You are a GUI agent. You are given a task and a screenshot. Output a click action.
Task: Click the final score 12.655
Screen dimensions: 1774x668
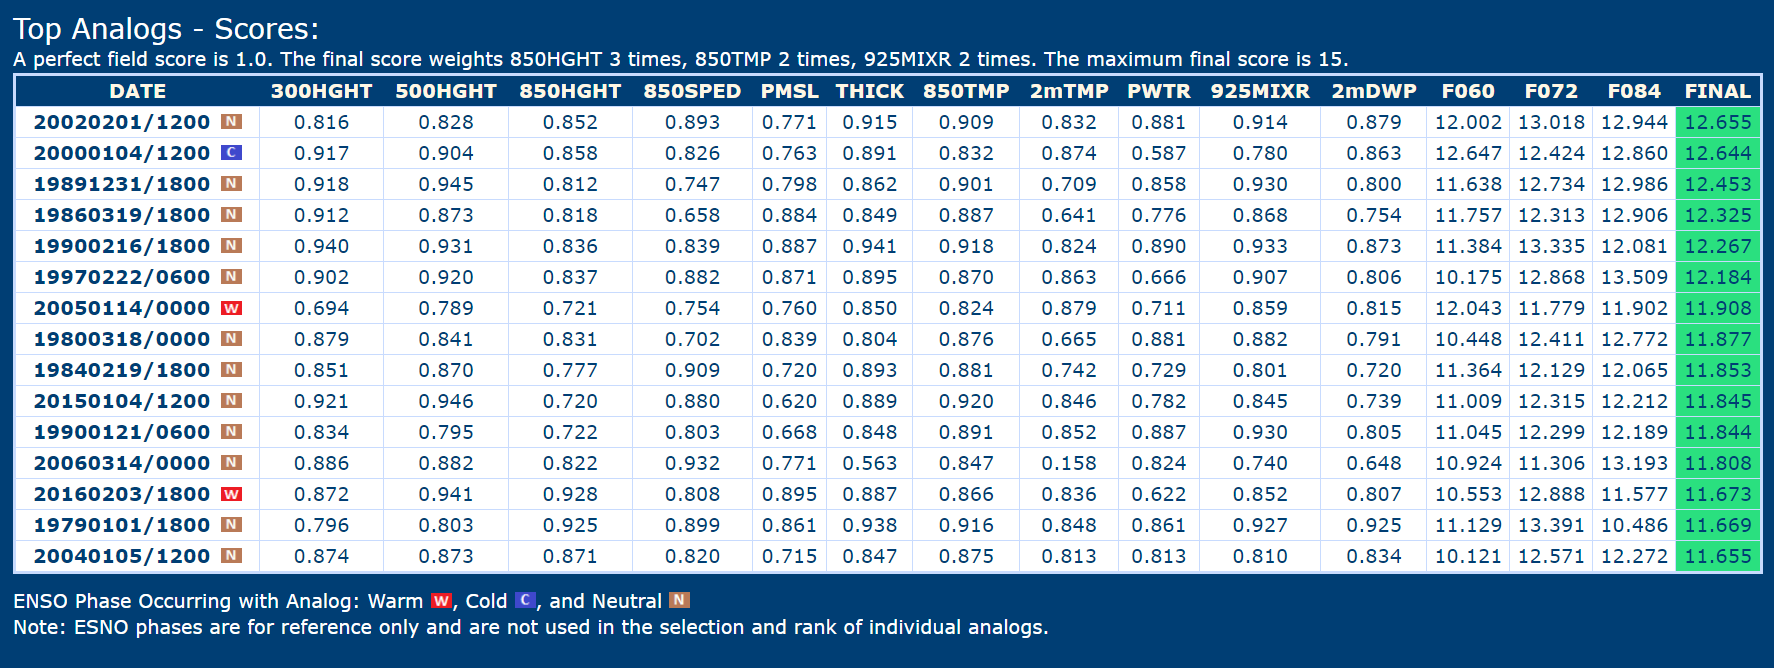[x=1718, y=122]
